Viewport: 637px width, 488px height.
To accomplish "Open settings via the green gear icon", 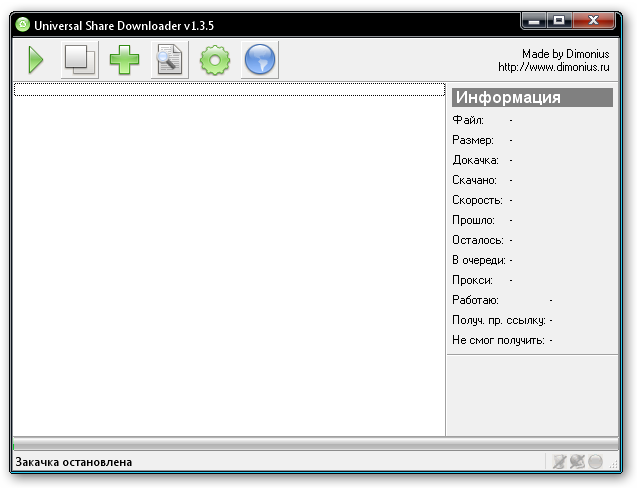I will pos(214,61).
